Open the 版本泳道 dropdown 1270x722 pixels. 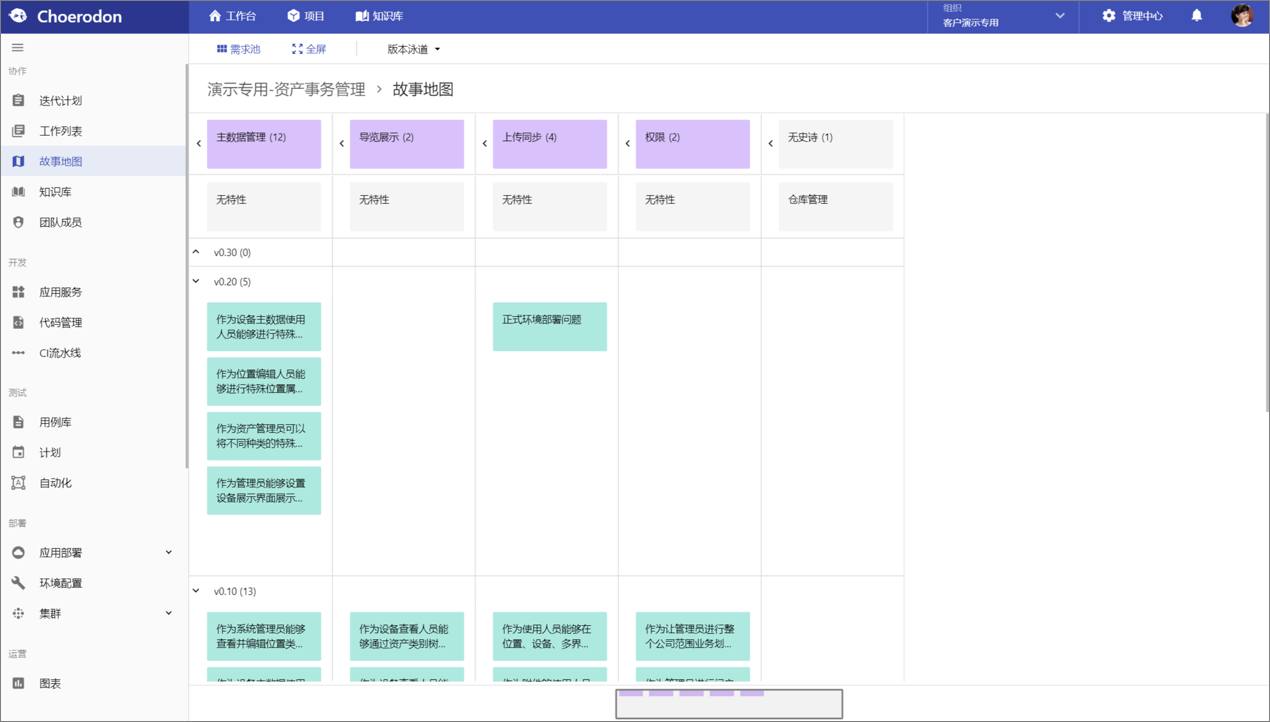pyautogui.click(x=414, y=49)
